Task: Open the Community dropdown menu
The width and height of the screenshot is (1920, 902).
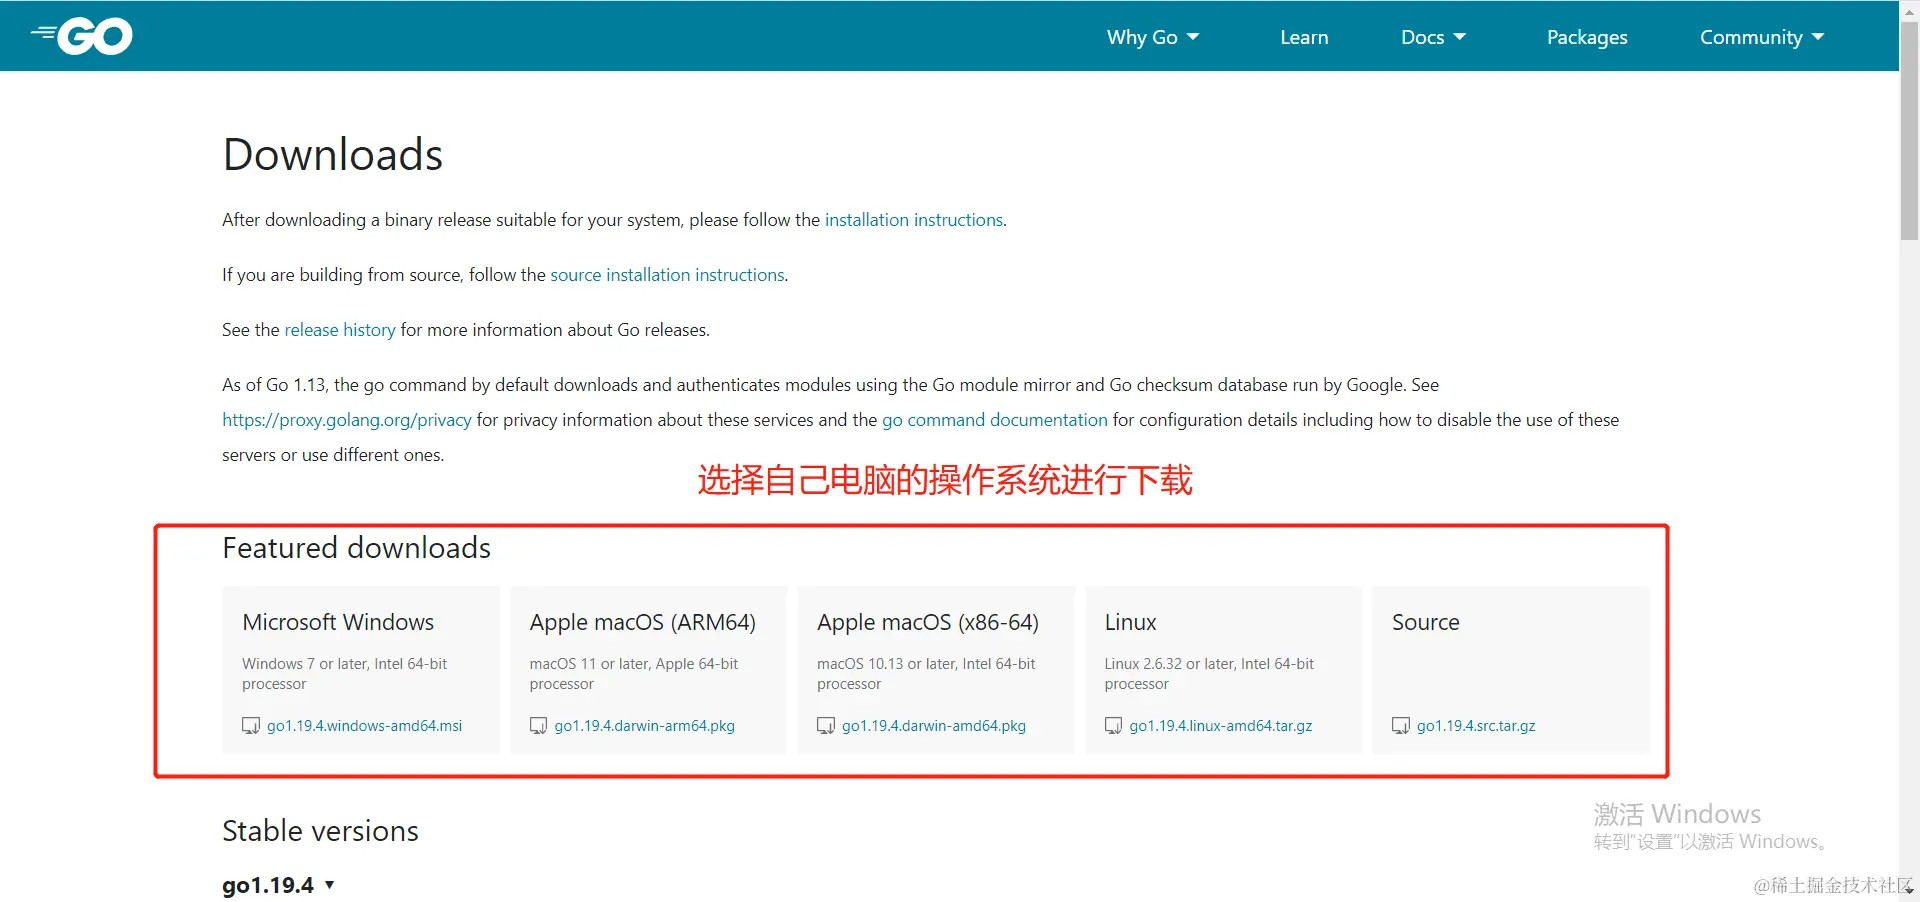Action: tap(1762, 37)
